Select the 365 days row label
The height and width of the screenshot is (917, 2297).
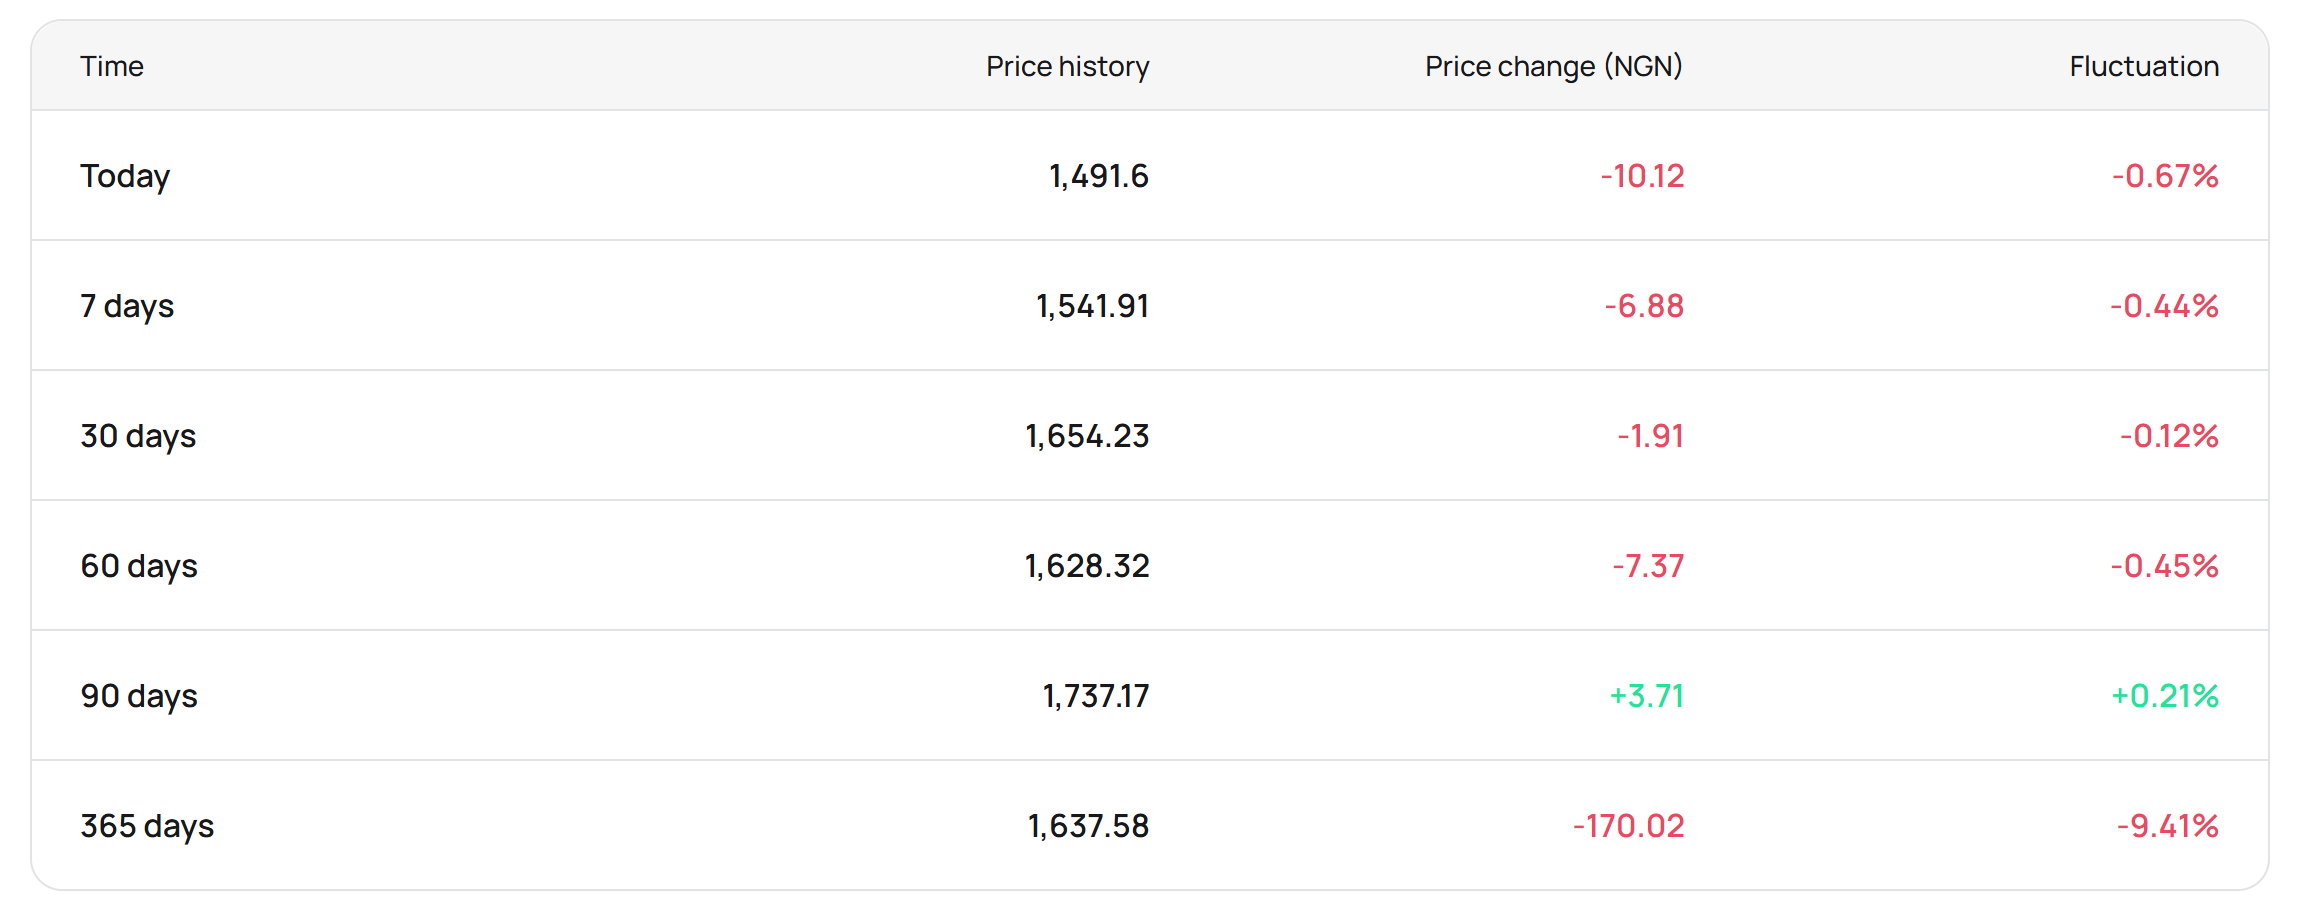pos(147,826)
